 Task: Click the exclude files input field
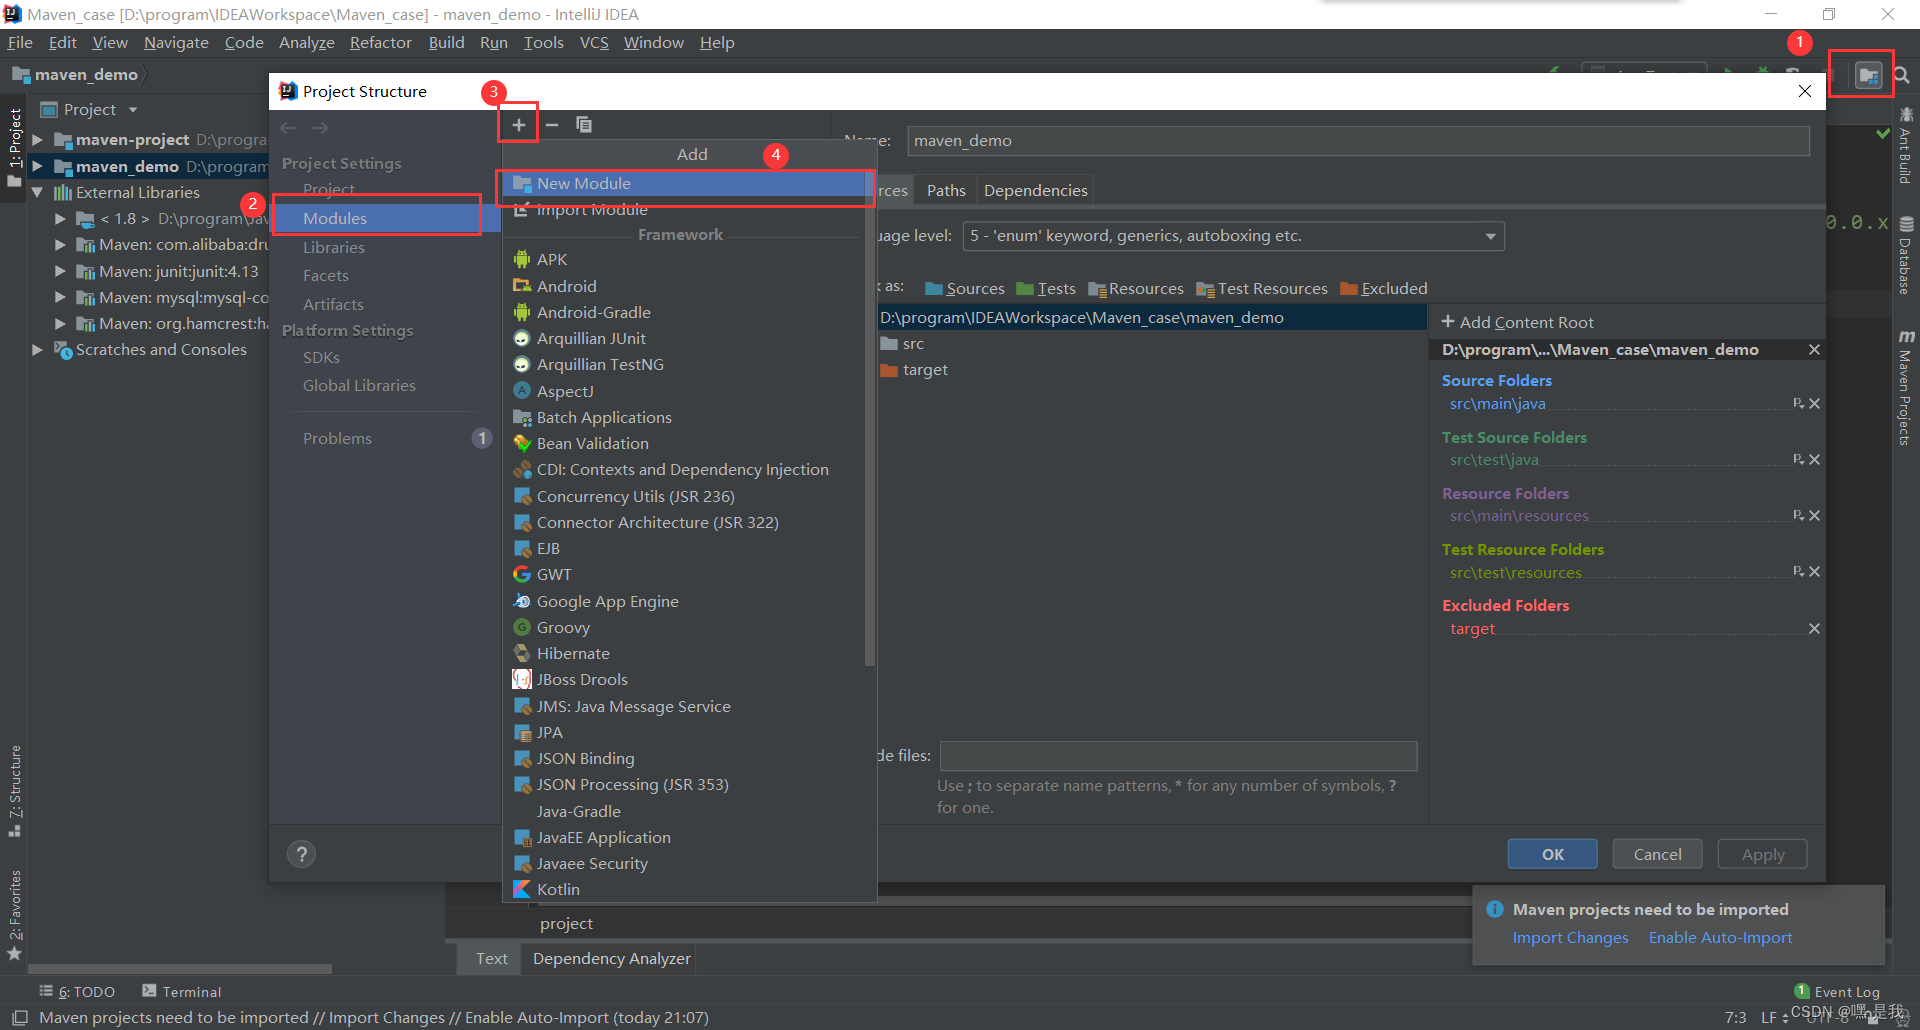(1178, 756)
